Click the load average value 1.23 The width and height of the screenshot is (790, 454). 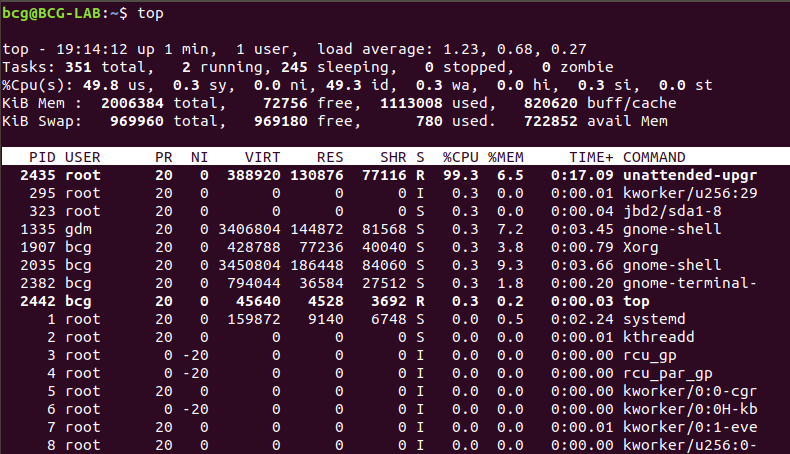point(460,49)
